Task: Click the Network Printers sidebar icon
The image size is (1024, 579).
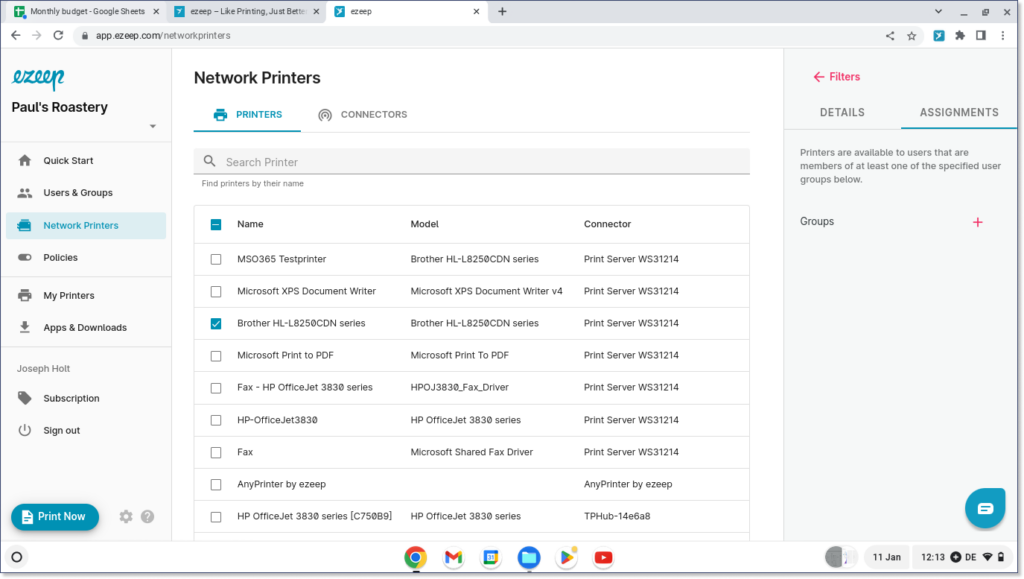Action: (24, 225)
